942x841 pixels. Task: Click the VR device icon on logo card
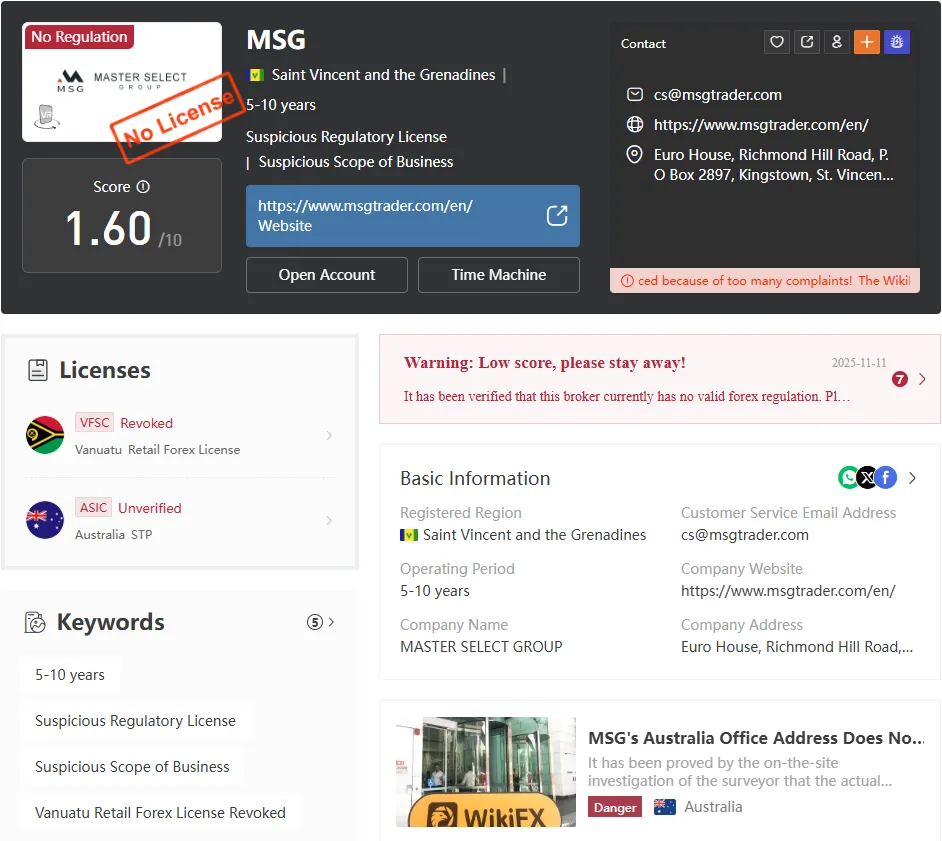pos(47,117)
